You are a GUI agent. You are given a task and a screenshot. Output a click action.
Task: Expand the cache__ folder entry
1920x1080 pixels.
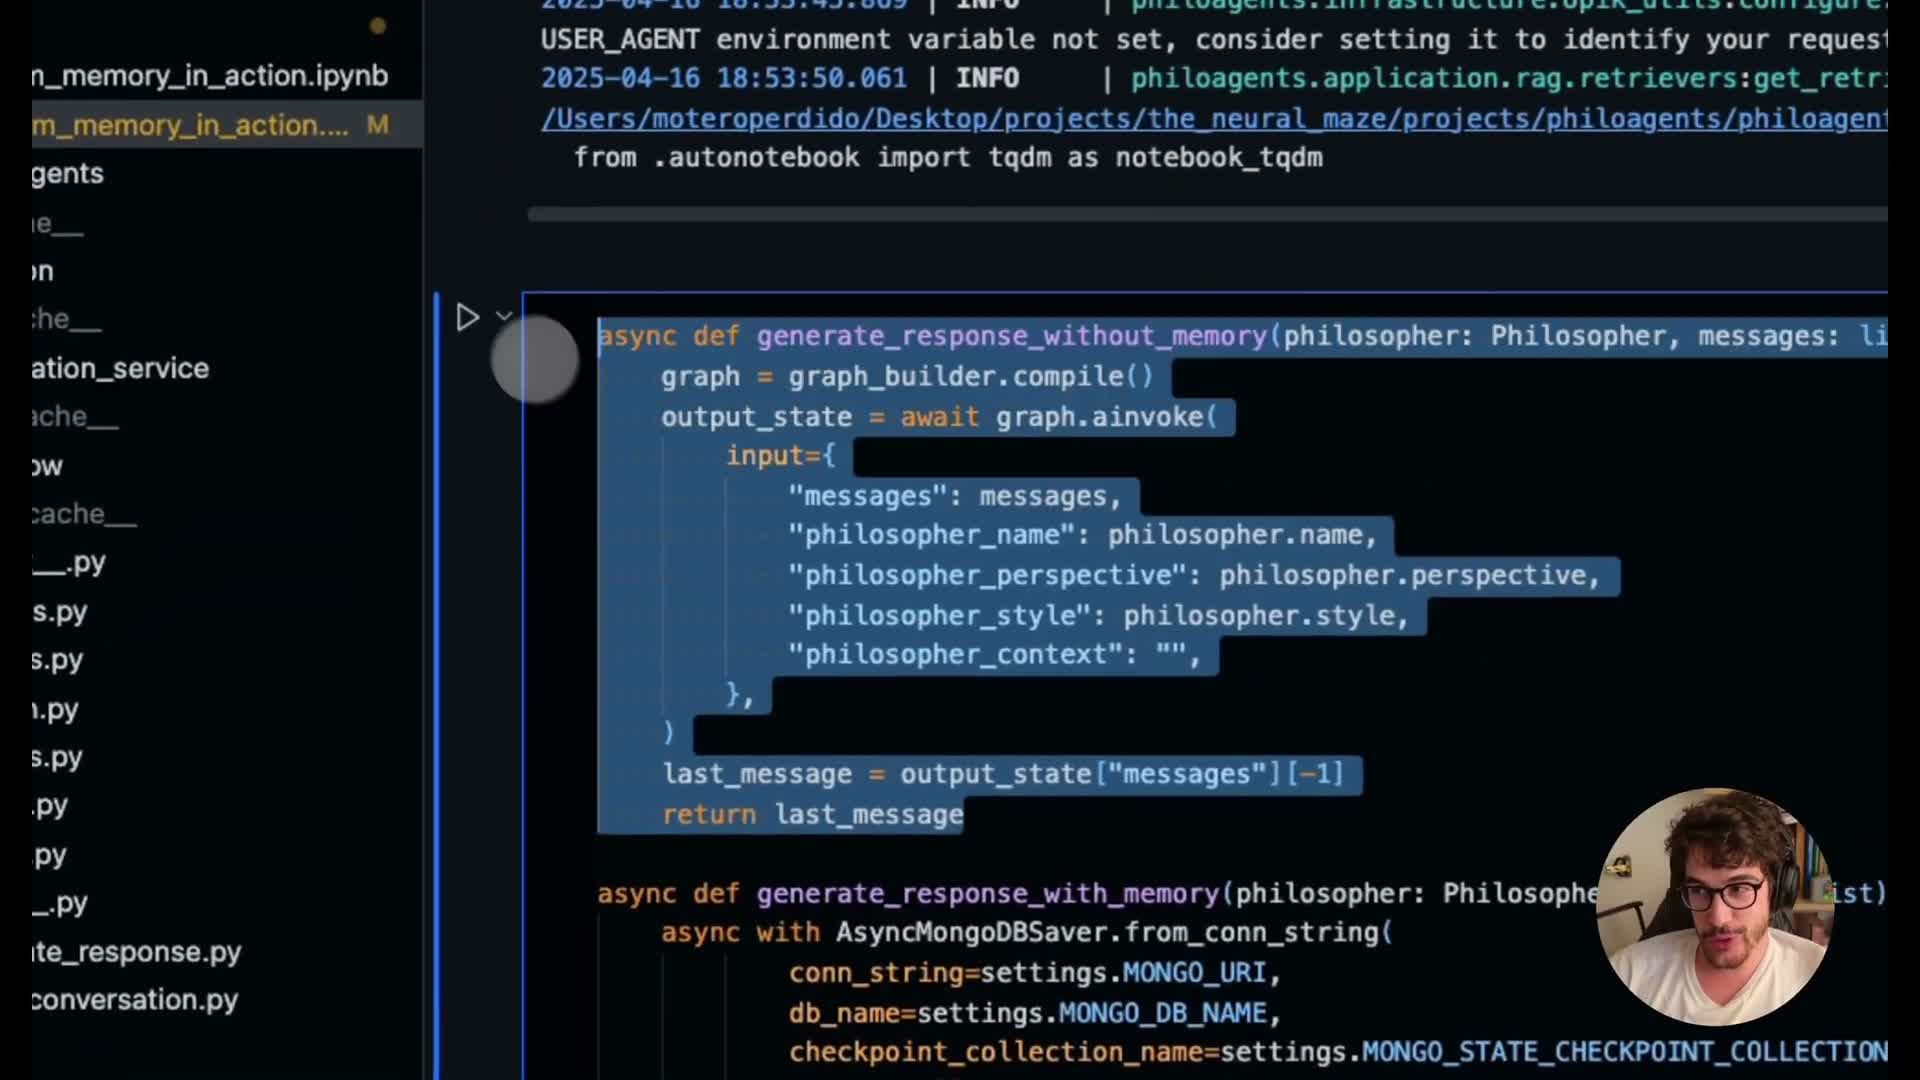click(x=83, y=514)
